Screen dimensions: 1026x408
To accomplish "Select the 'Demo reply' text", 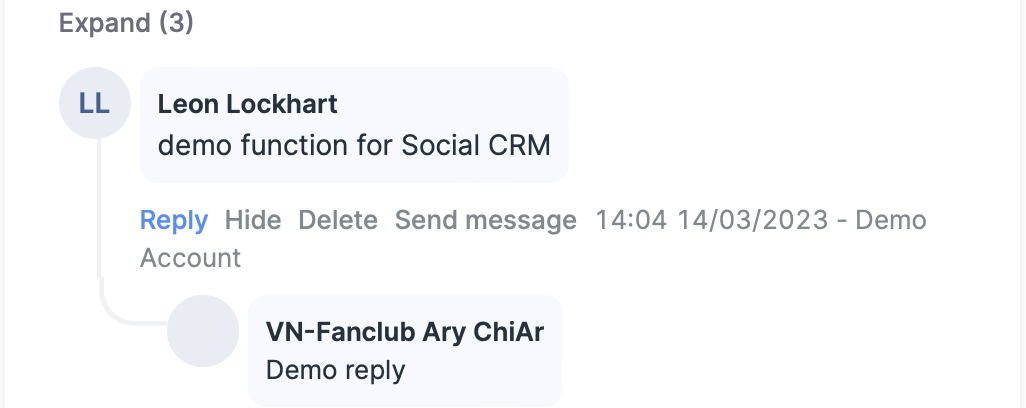I will click(x=335, y=370).
